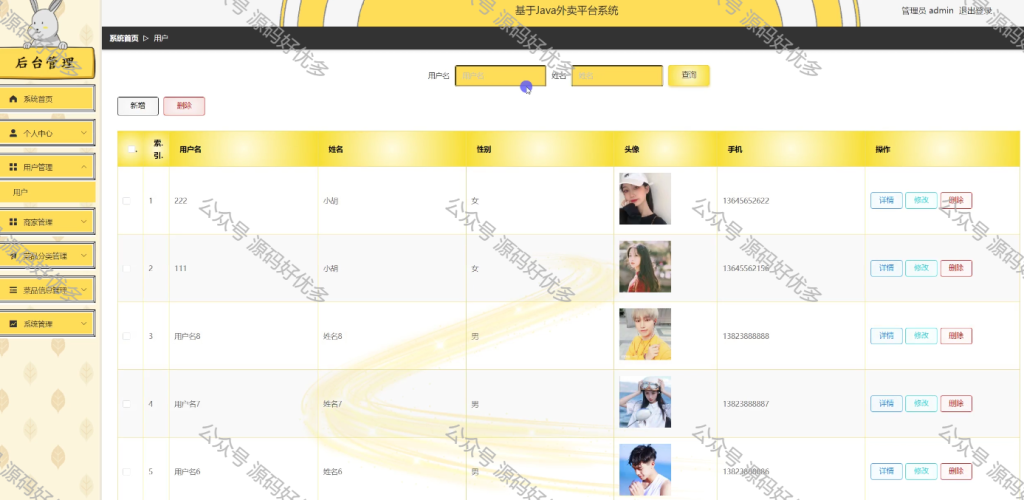Click the 新增 button

pos(138,106)
